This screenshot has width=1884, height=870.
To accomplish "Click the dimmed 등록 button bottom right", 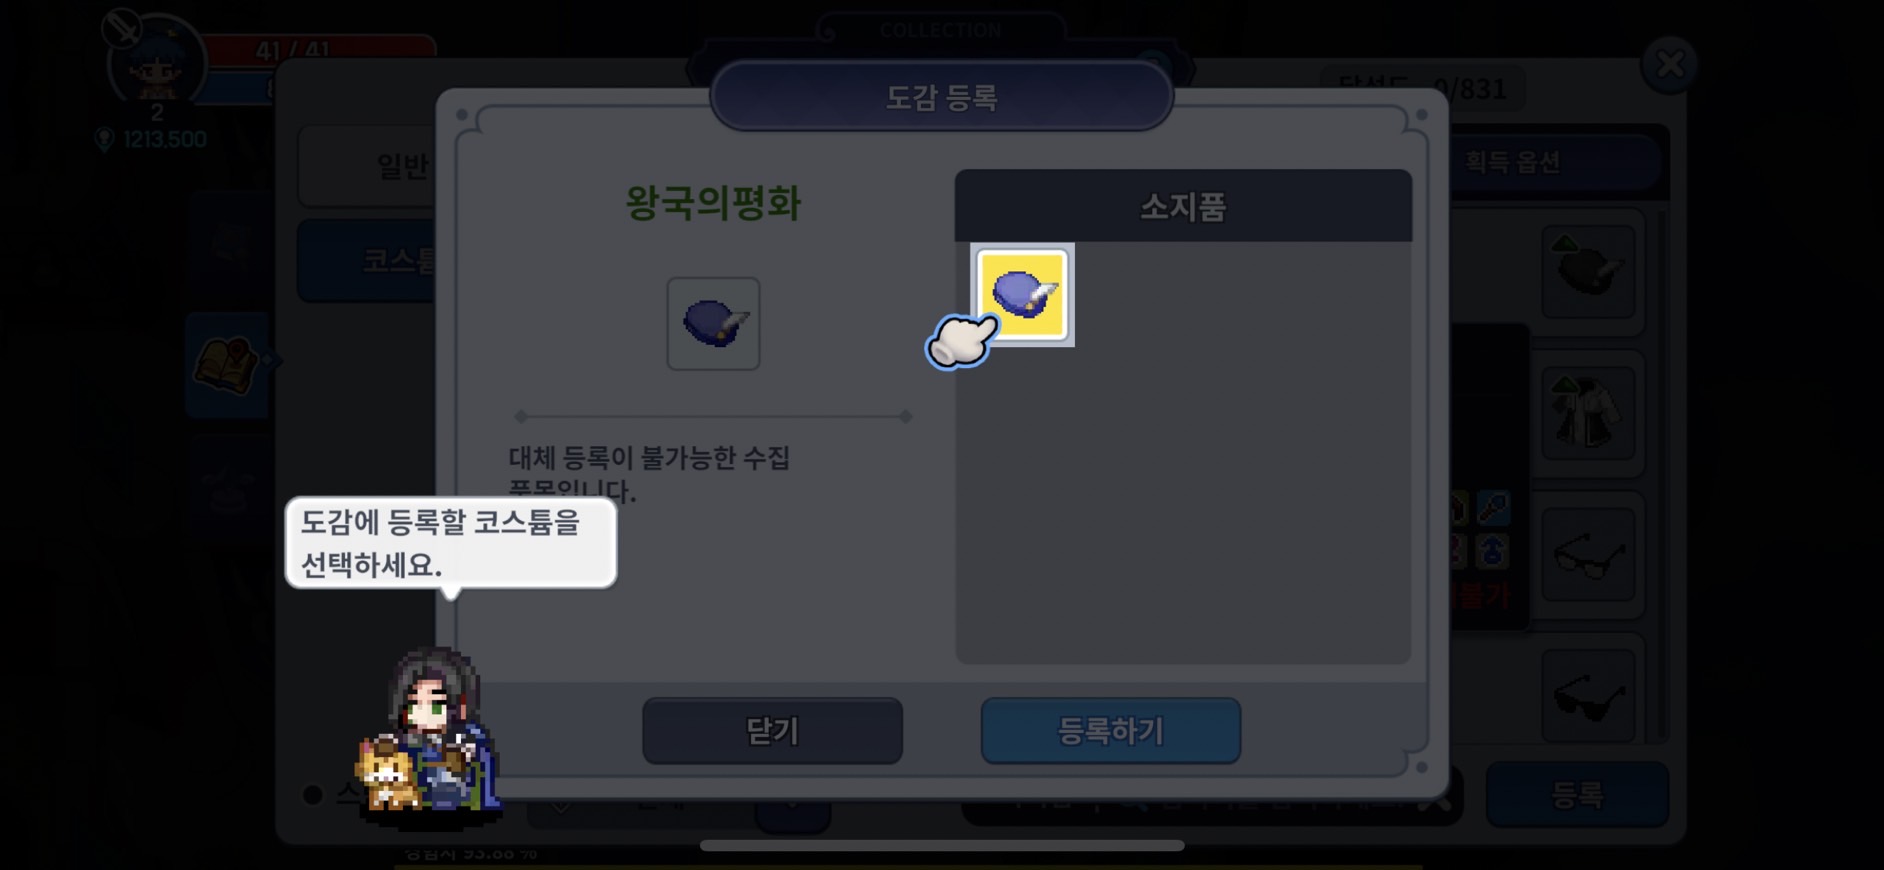I will coord(1577,795).
